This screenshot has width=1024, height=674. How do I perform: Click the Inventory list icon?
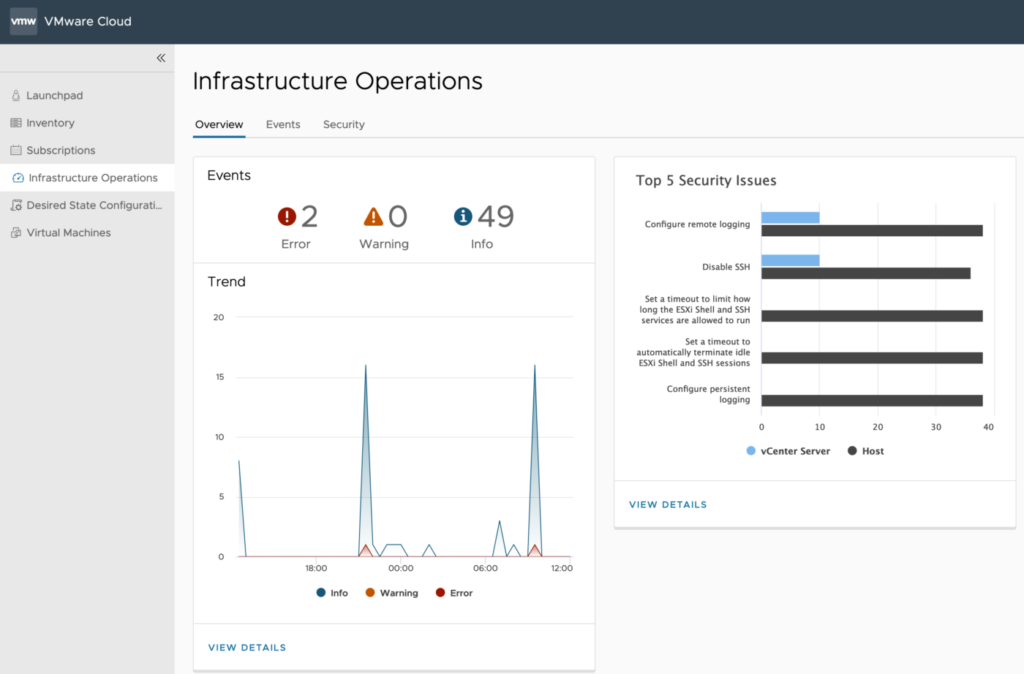[16, 123]
